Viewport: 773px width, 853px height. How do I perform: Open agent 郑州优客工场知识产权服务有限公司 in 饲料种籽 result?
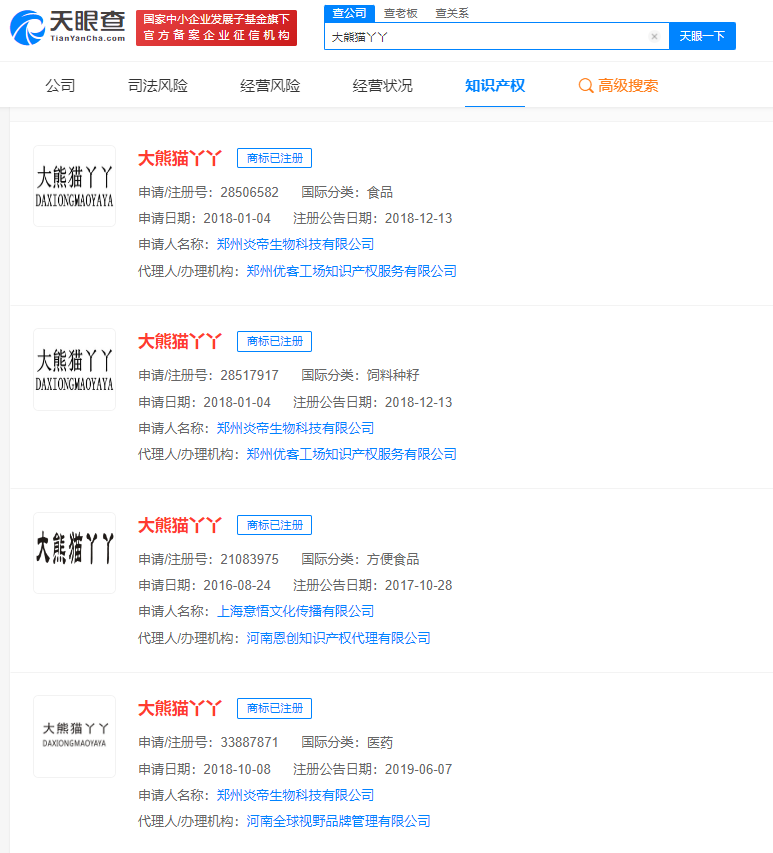351,454
